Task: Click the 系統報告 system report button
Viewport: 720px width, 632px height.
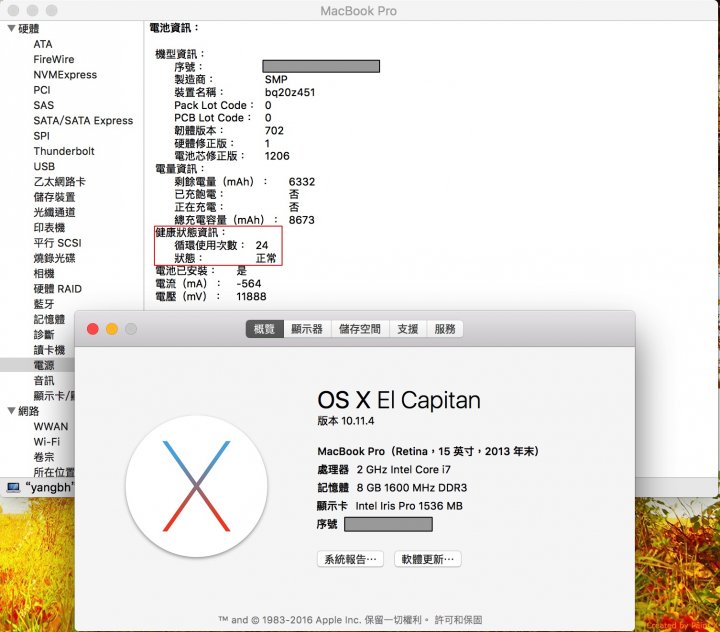Action: pos(350,559)
